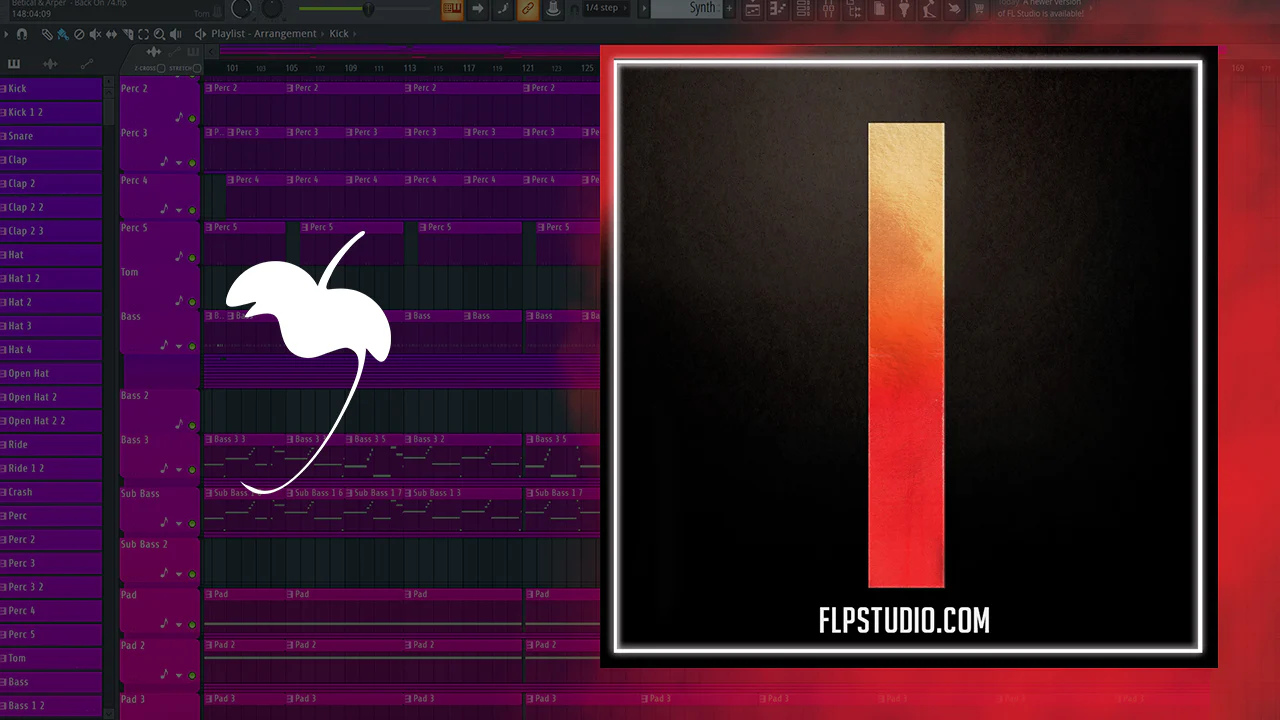Mute the Perc 2 track

coord(192,119)
